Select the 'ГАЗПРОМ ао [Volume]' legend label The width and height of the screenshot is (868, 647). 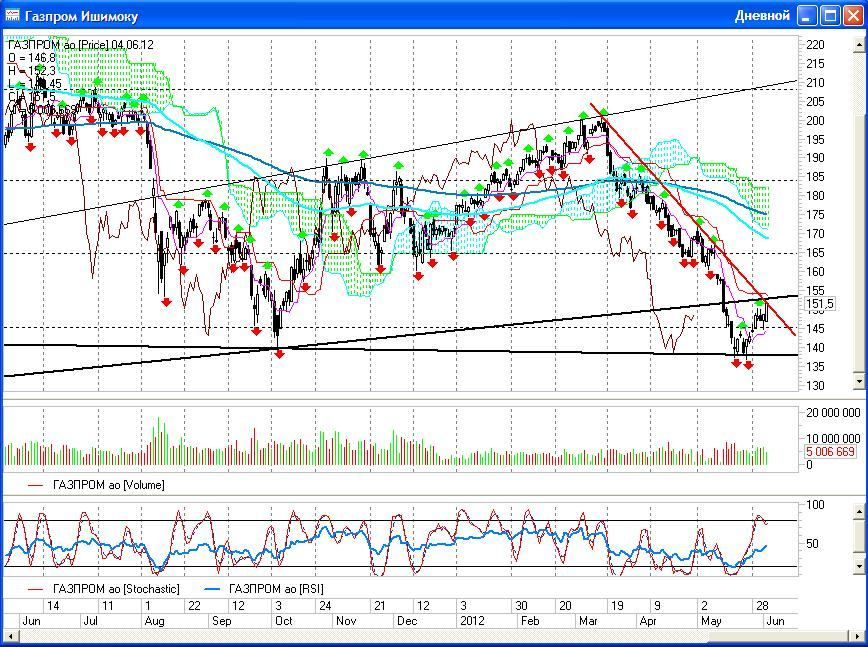pyautogui.click(x=108, y=485)
